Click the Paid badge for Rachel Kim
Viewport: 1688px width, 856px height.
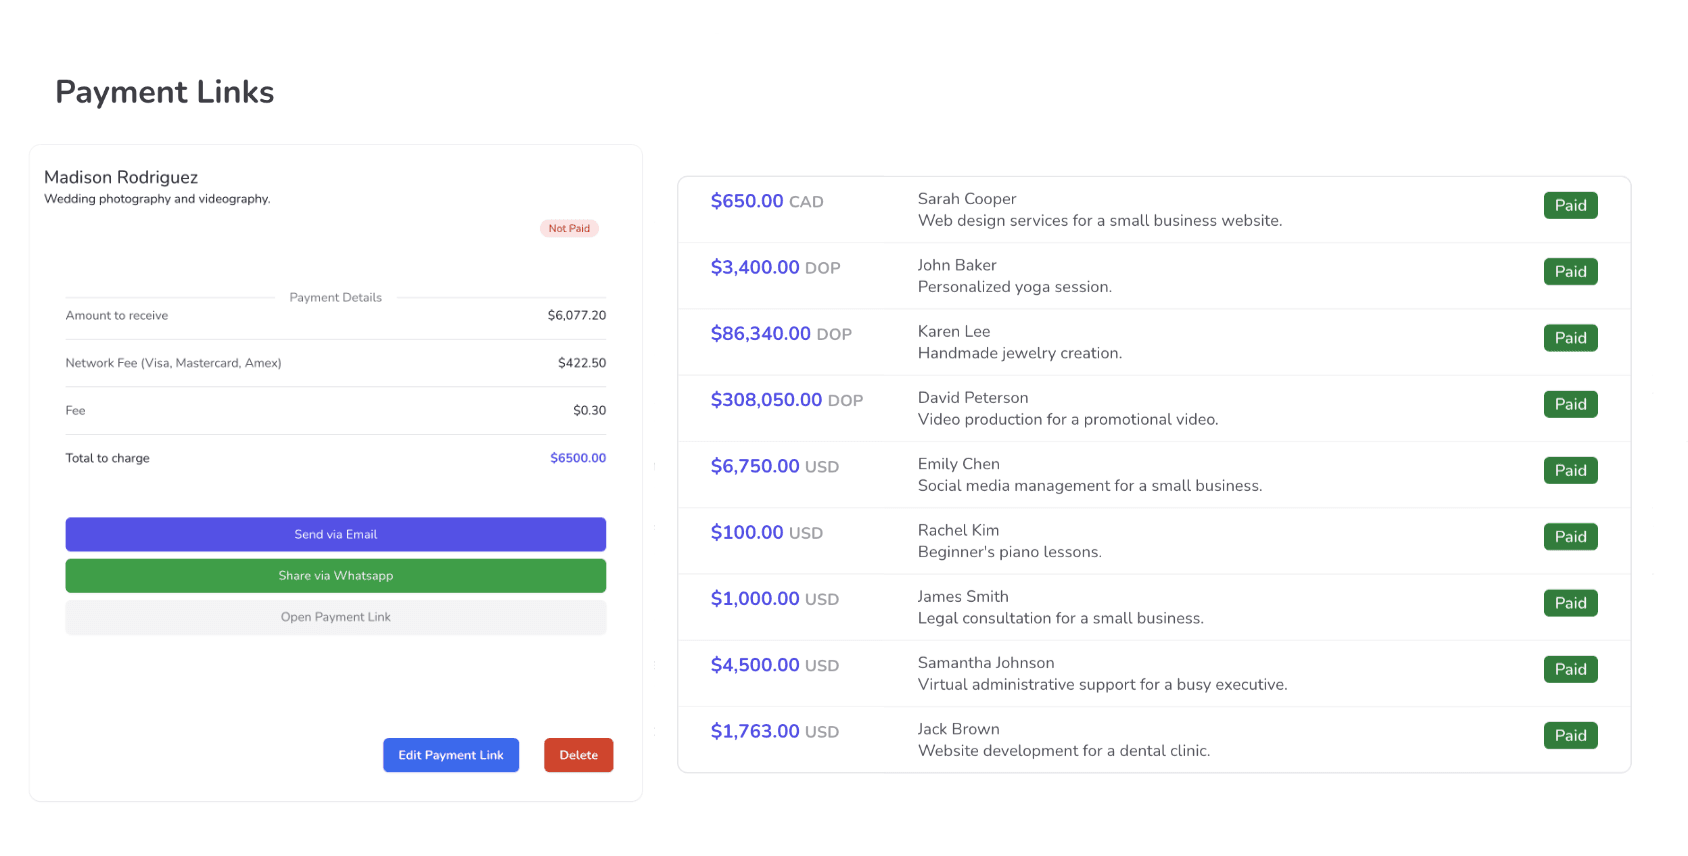[1570, 537]
